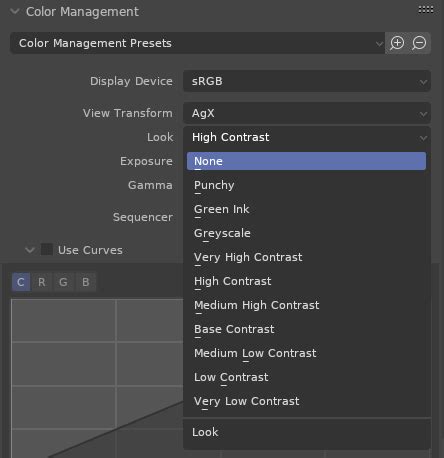Open the View Transform AgX dropdown
This screenshot has height=458, width=444.
pyautogui.click(x=307, y=113)
